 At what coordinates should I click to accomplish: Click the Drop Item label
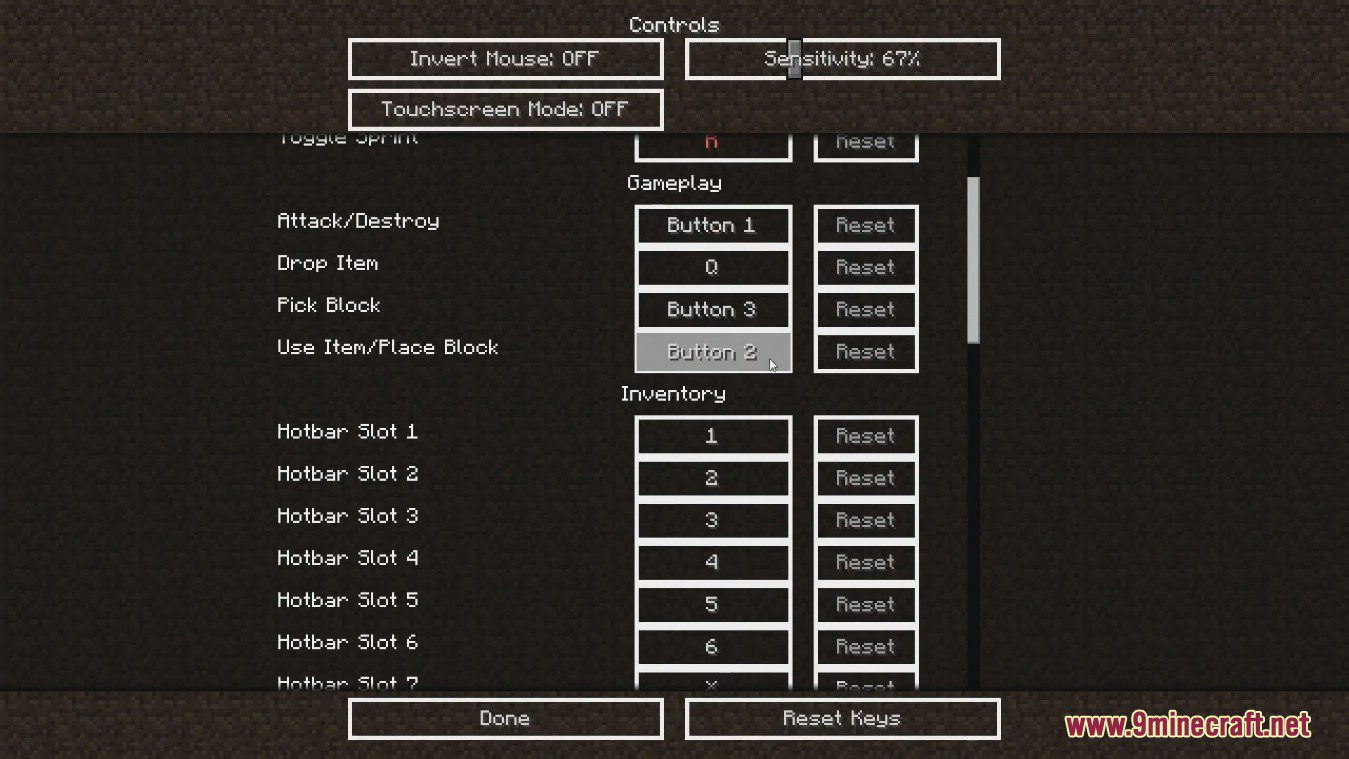[x=328, y=264]
